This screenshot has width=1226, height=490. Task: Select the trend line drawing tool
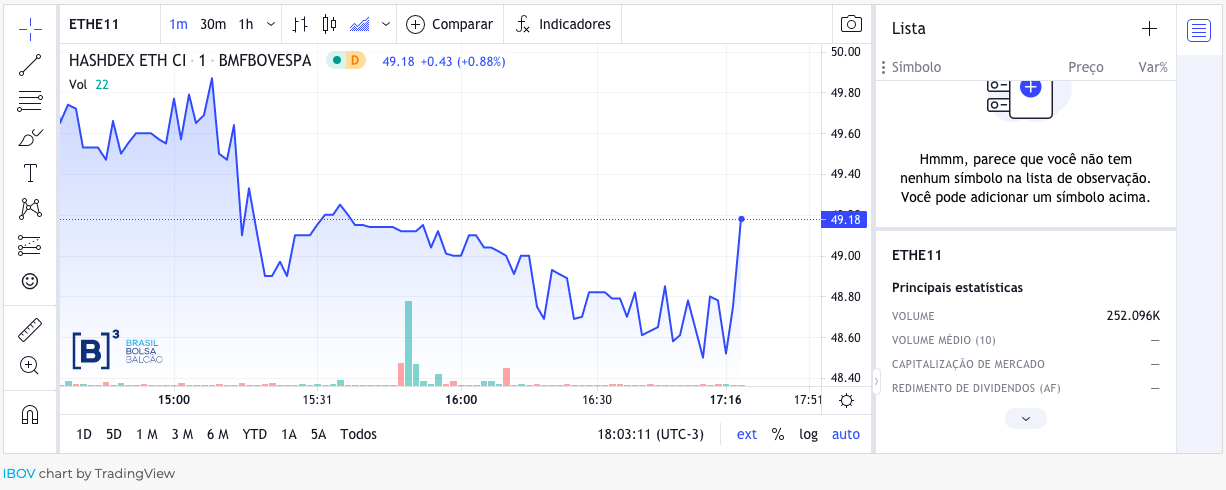point(30,65)
